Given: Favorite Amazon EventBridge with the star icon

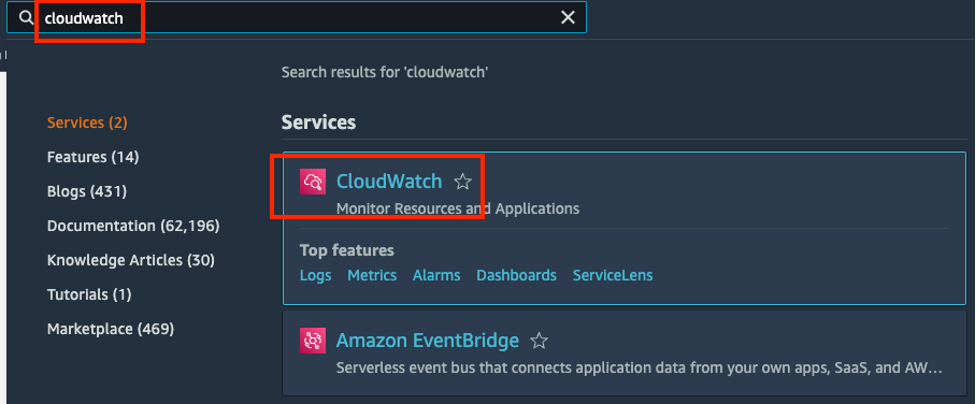Looking at the screenshot, I should click(x=539, y=341).
